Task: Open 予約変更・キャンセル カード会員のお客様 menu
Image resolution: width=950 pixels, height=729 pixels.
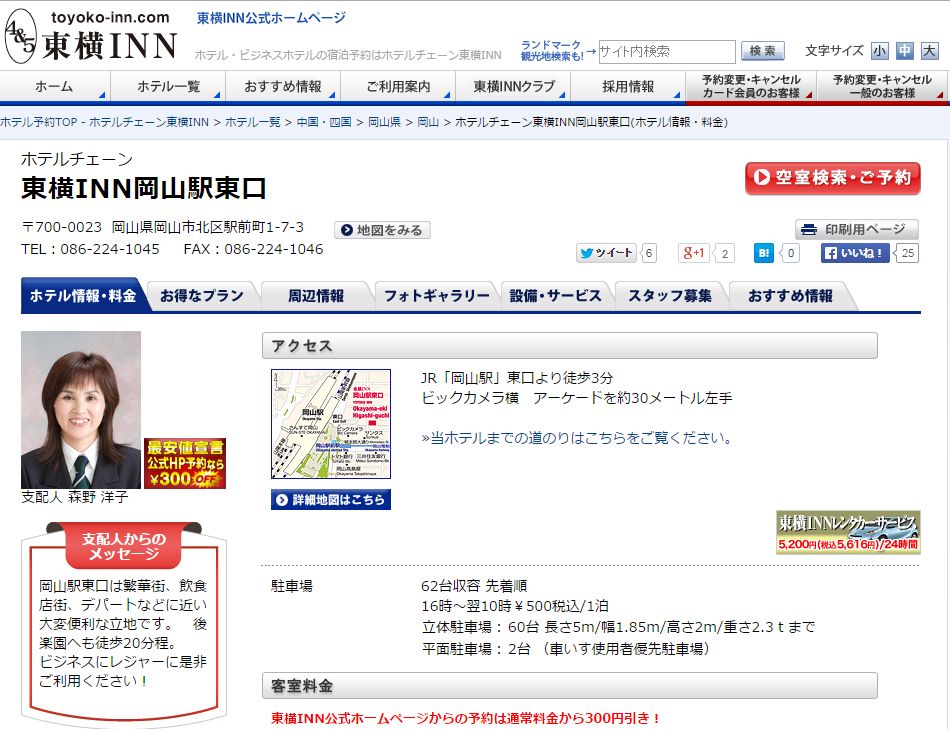Action: (751, 87)
